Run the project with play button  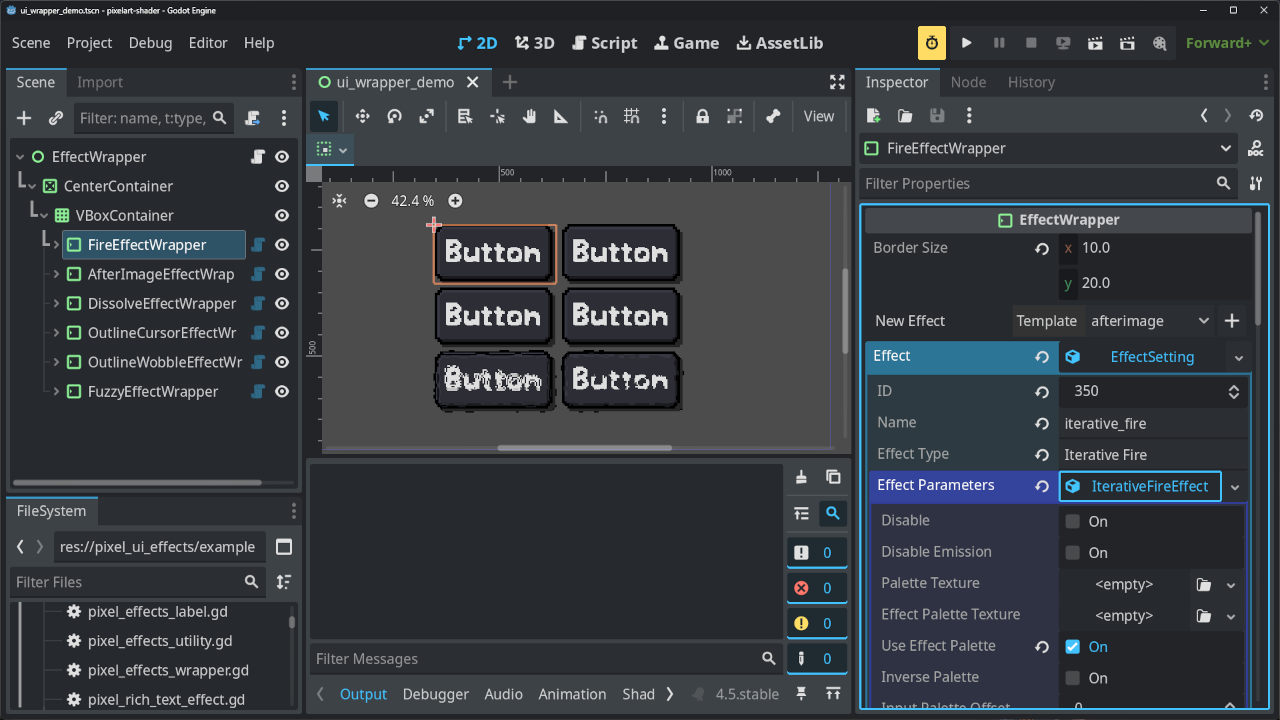(x=966, y=43)
